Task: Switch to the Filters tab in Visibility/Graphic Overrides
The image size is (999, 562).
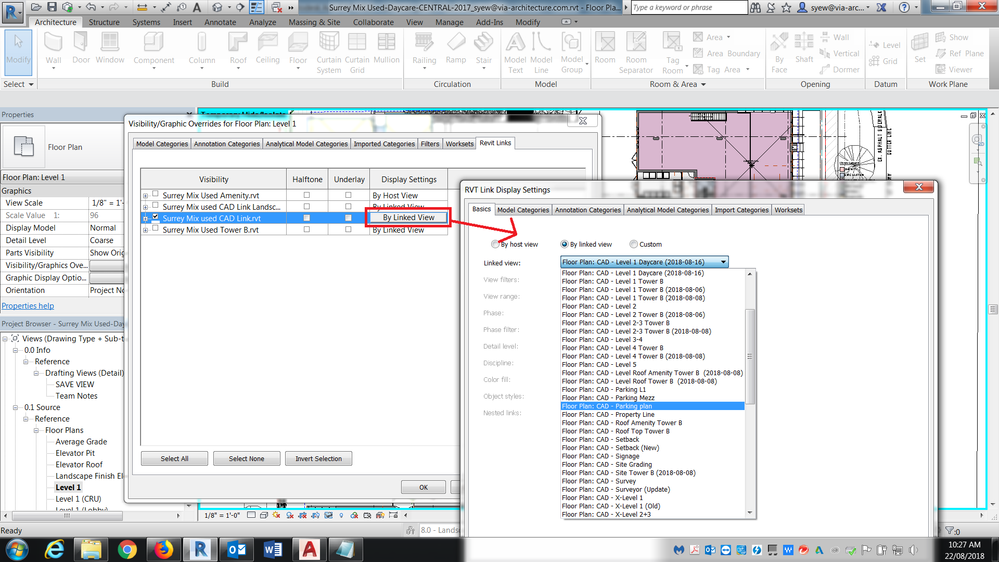Action: click(x=430, y=144)
